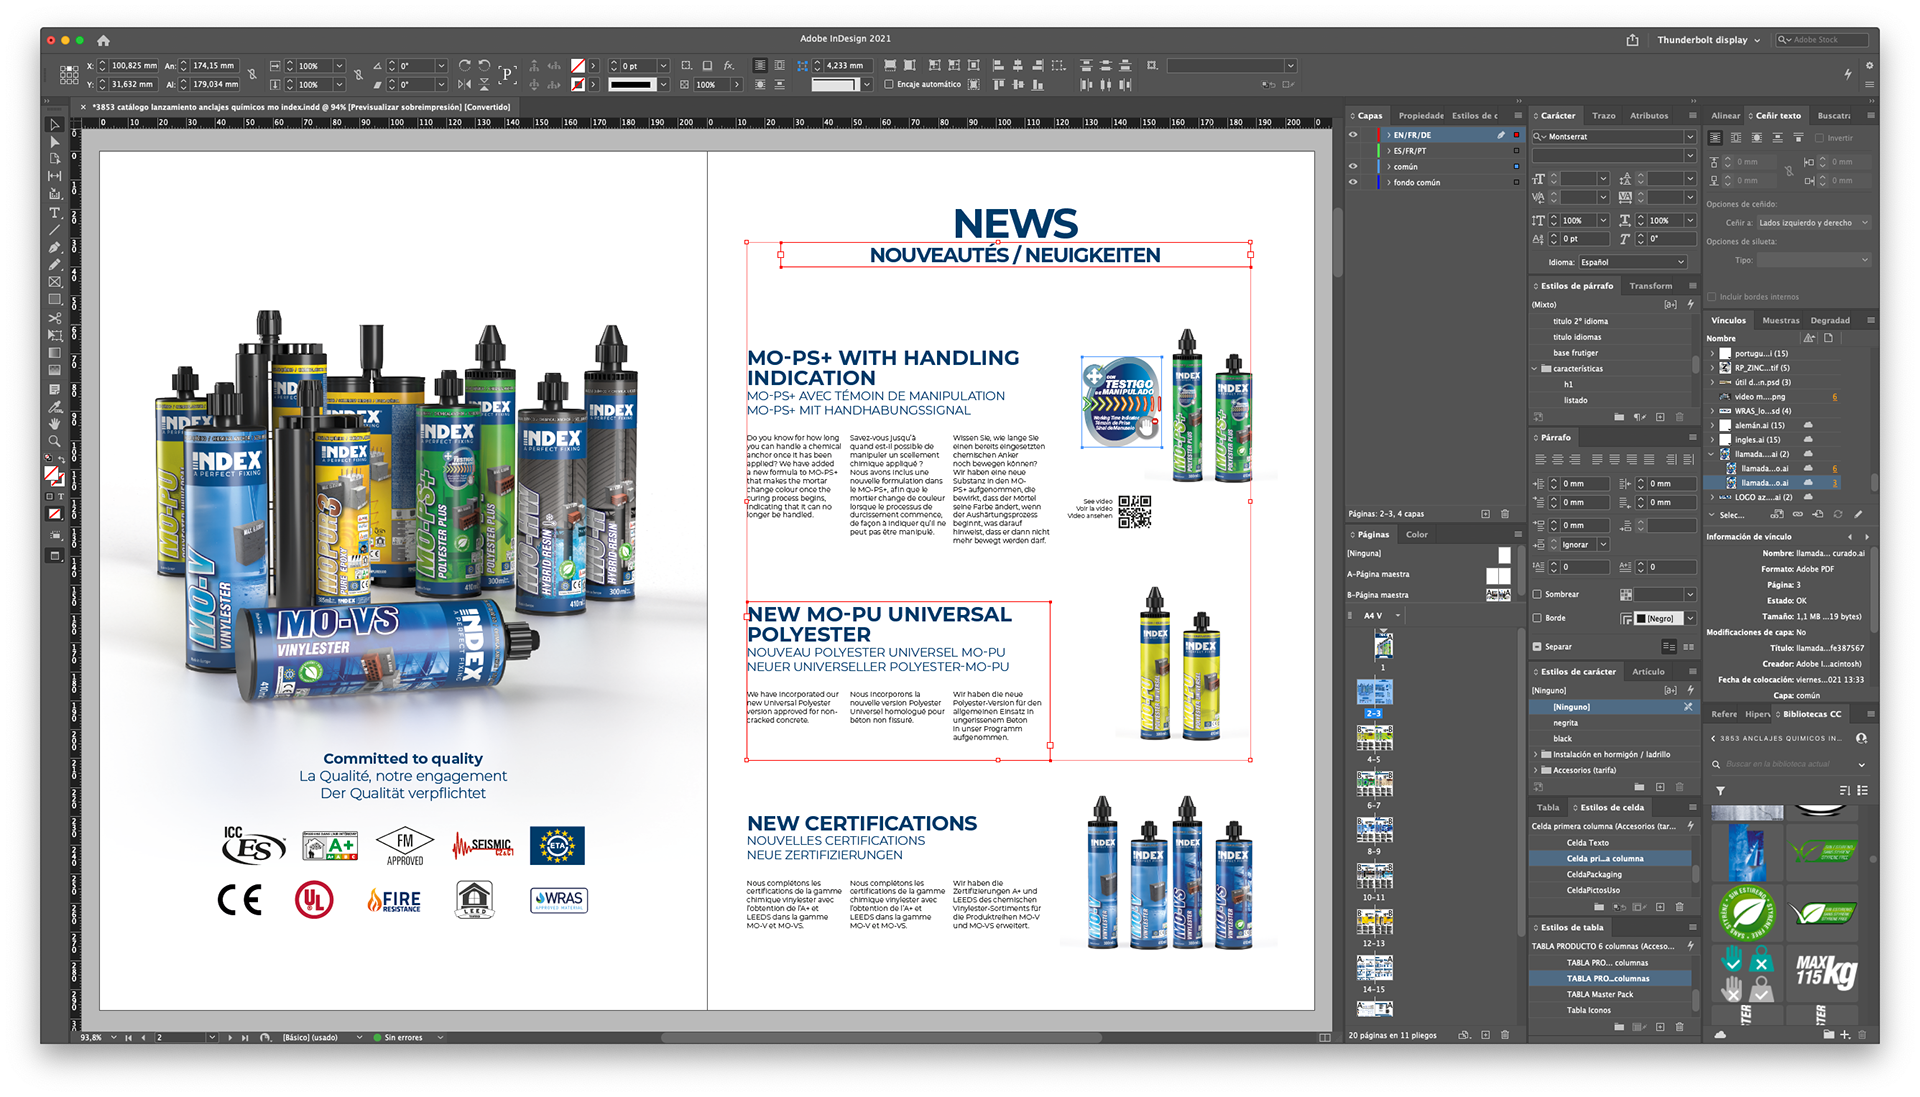This screenshot has width=1920, height=1097.
Task: Select the Eyedropper tool
Action: [x=55, y=407]
